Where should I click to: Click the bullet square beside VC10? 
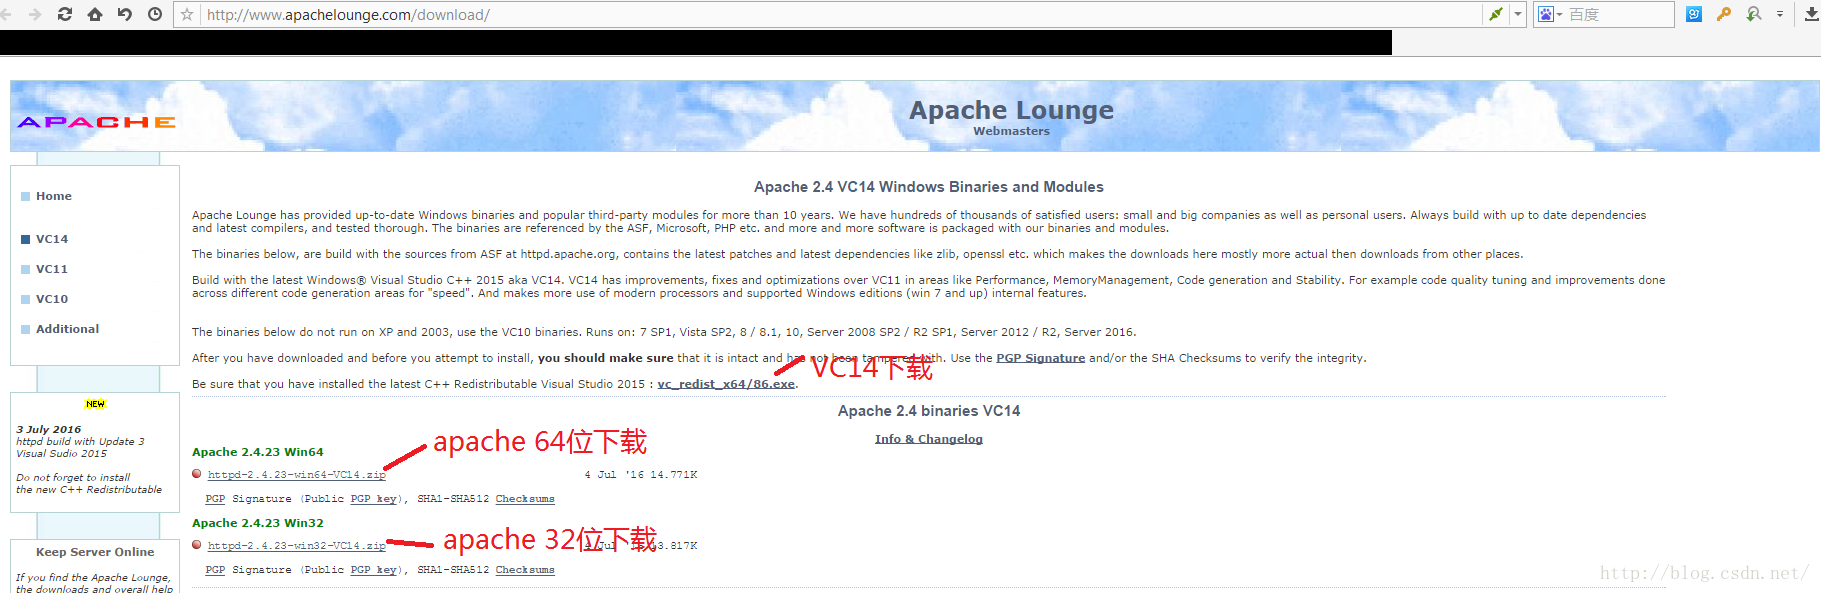(25, 299)
